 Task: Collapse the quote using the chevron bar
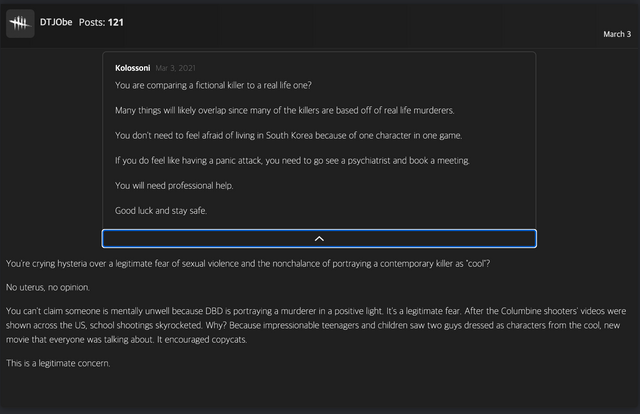(x=319, y=238)
